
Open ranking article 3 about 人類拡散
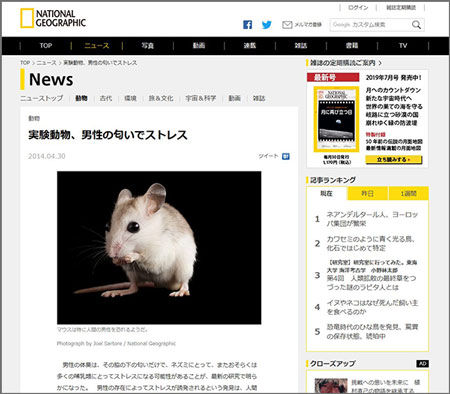click(x=371, y=275)
